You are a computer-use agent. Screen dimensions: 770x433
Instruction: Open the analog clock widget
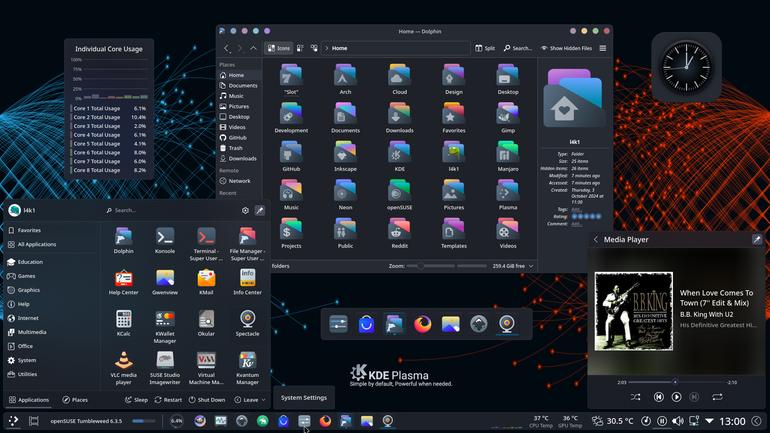(686, 66)
